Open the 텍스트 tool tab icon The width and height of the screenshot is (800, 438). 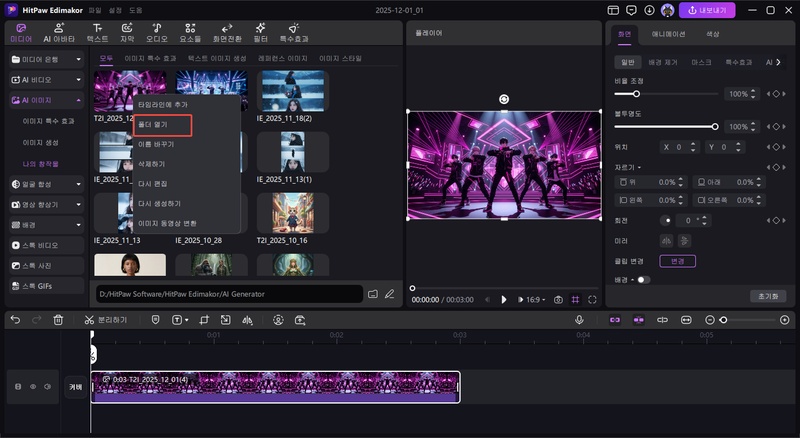[x=97, y=29]
